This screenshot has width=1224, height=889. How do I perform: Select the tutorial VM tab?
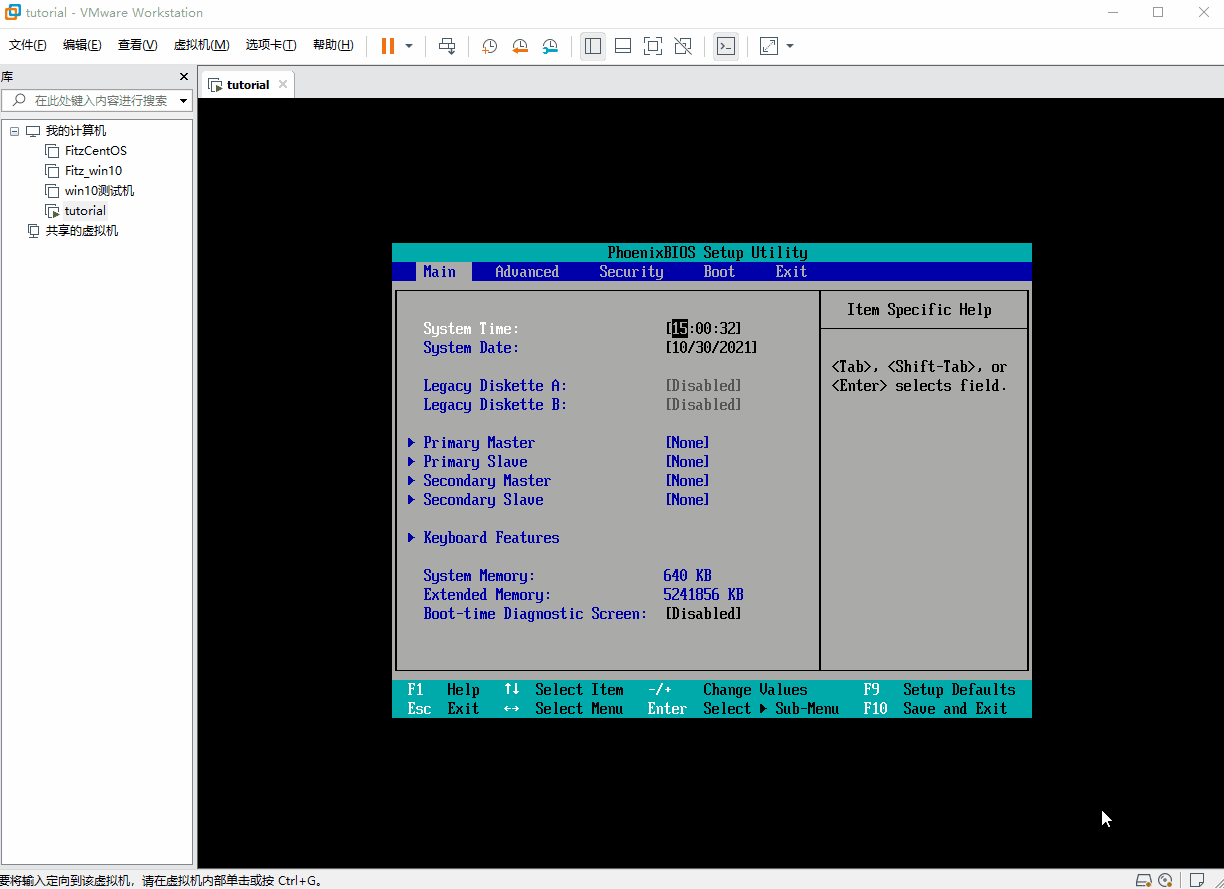coord(247,85)
